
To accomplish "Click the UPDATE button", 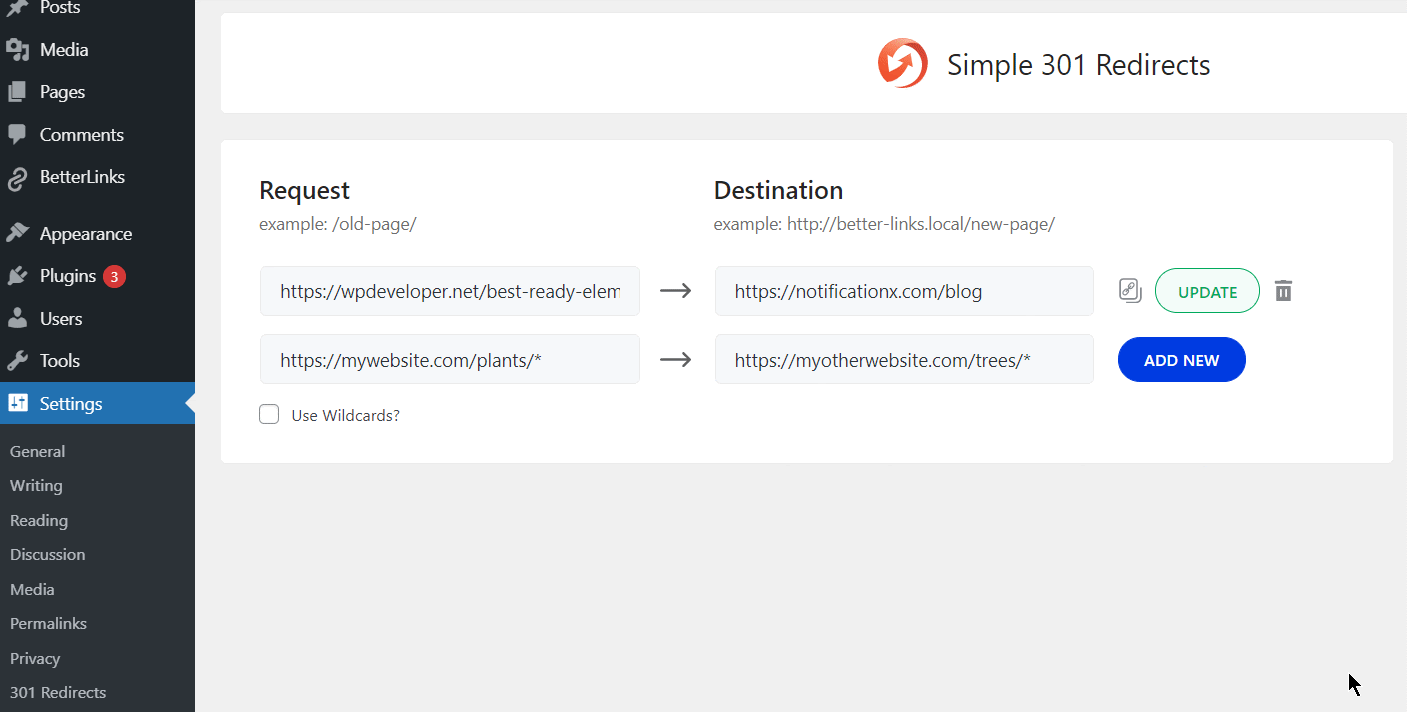I will pyautogui.click(x=1207, y=290).
